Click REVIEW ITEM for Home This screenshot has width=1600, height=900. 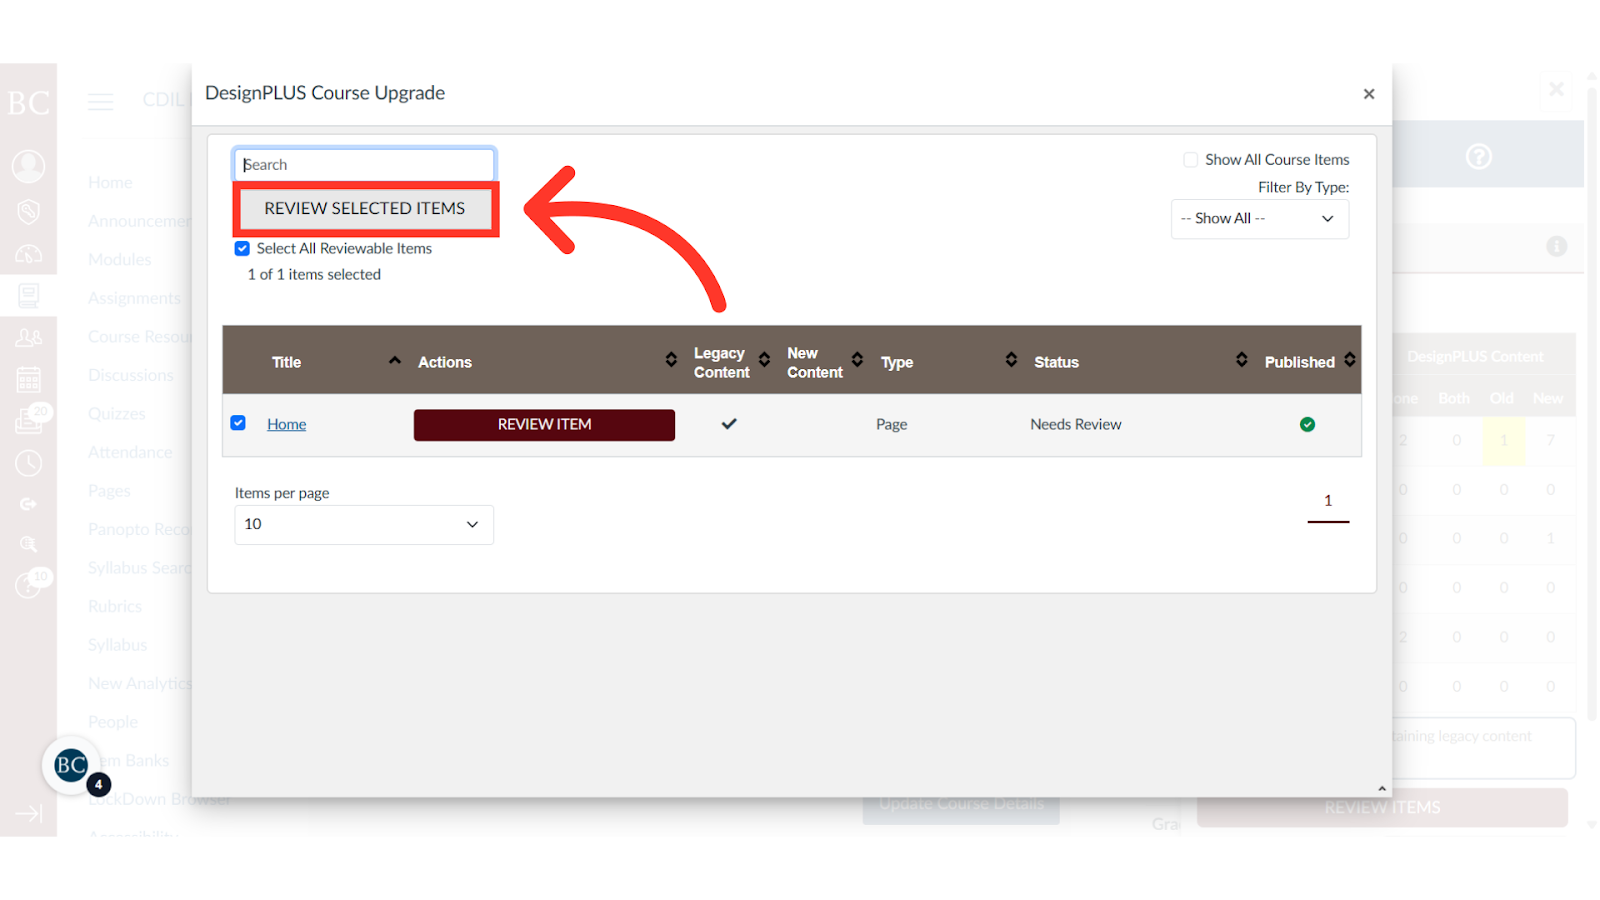pos(544,425)
